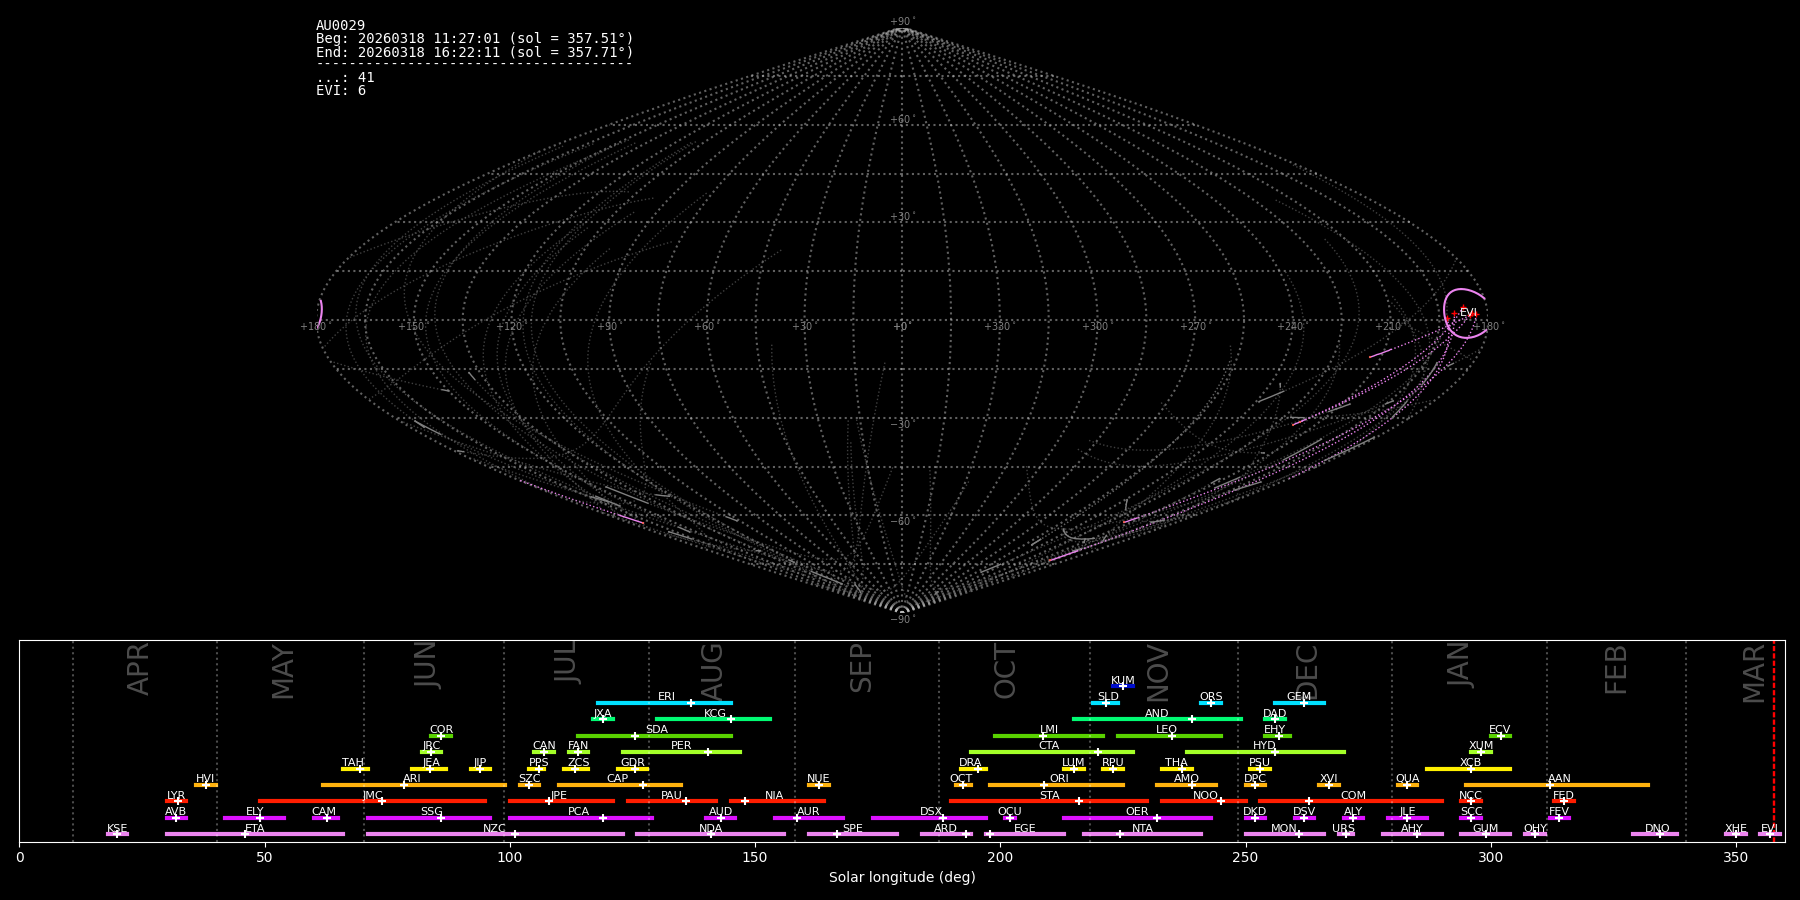Click the AU0029 station title text
Image resolution: width=1800 pixels, height=900 pixels.
click(340, 26)
